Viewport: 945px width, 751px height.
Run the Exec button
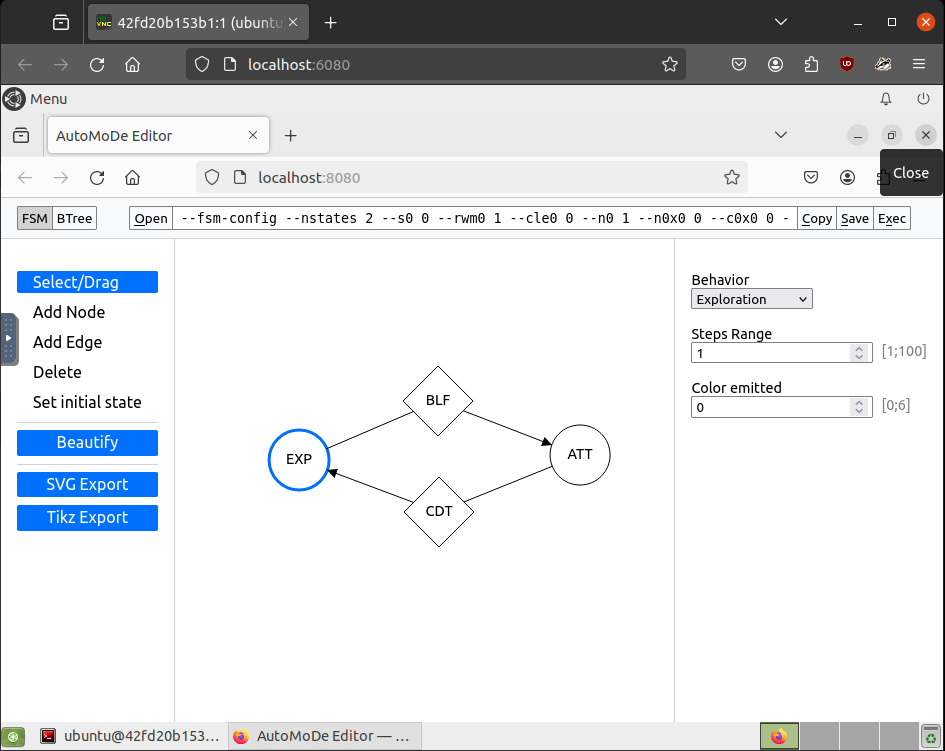[891, 218]
